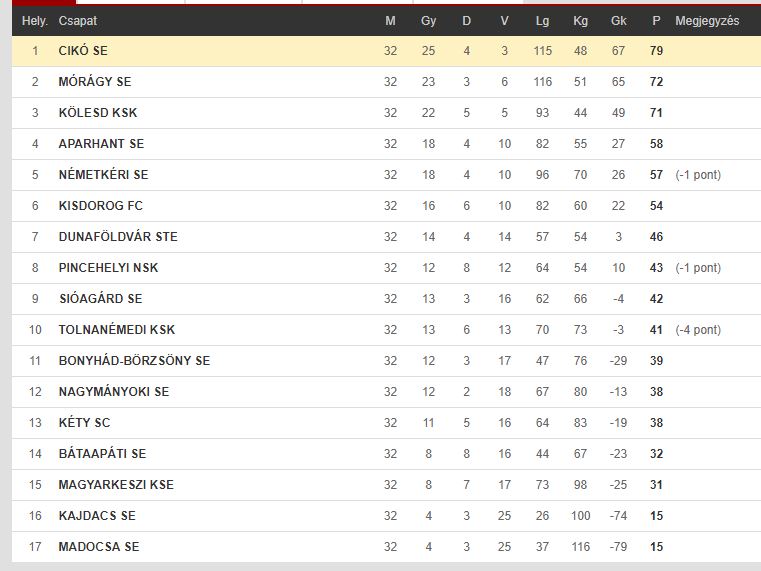Viewport: 761px width, 571px height.
Task: Select the KÉTY SC team
Action: pos(84,423)
